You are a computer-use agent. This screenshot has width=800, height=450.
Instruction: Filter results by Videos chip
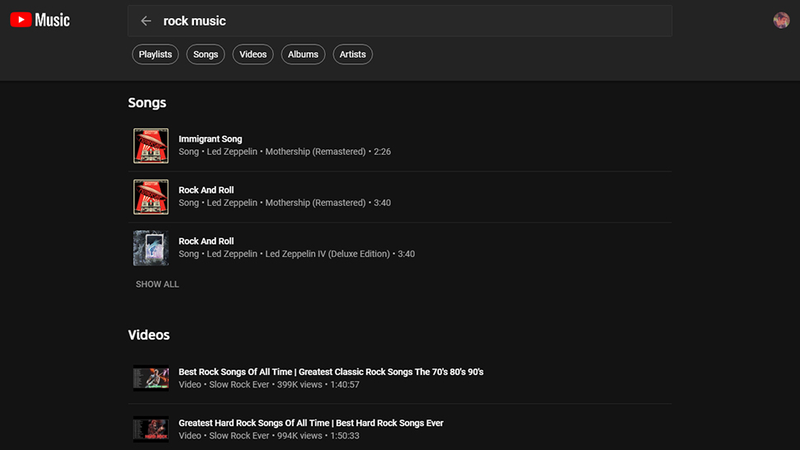pyautogui.click(x=253, y=54)
